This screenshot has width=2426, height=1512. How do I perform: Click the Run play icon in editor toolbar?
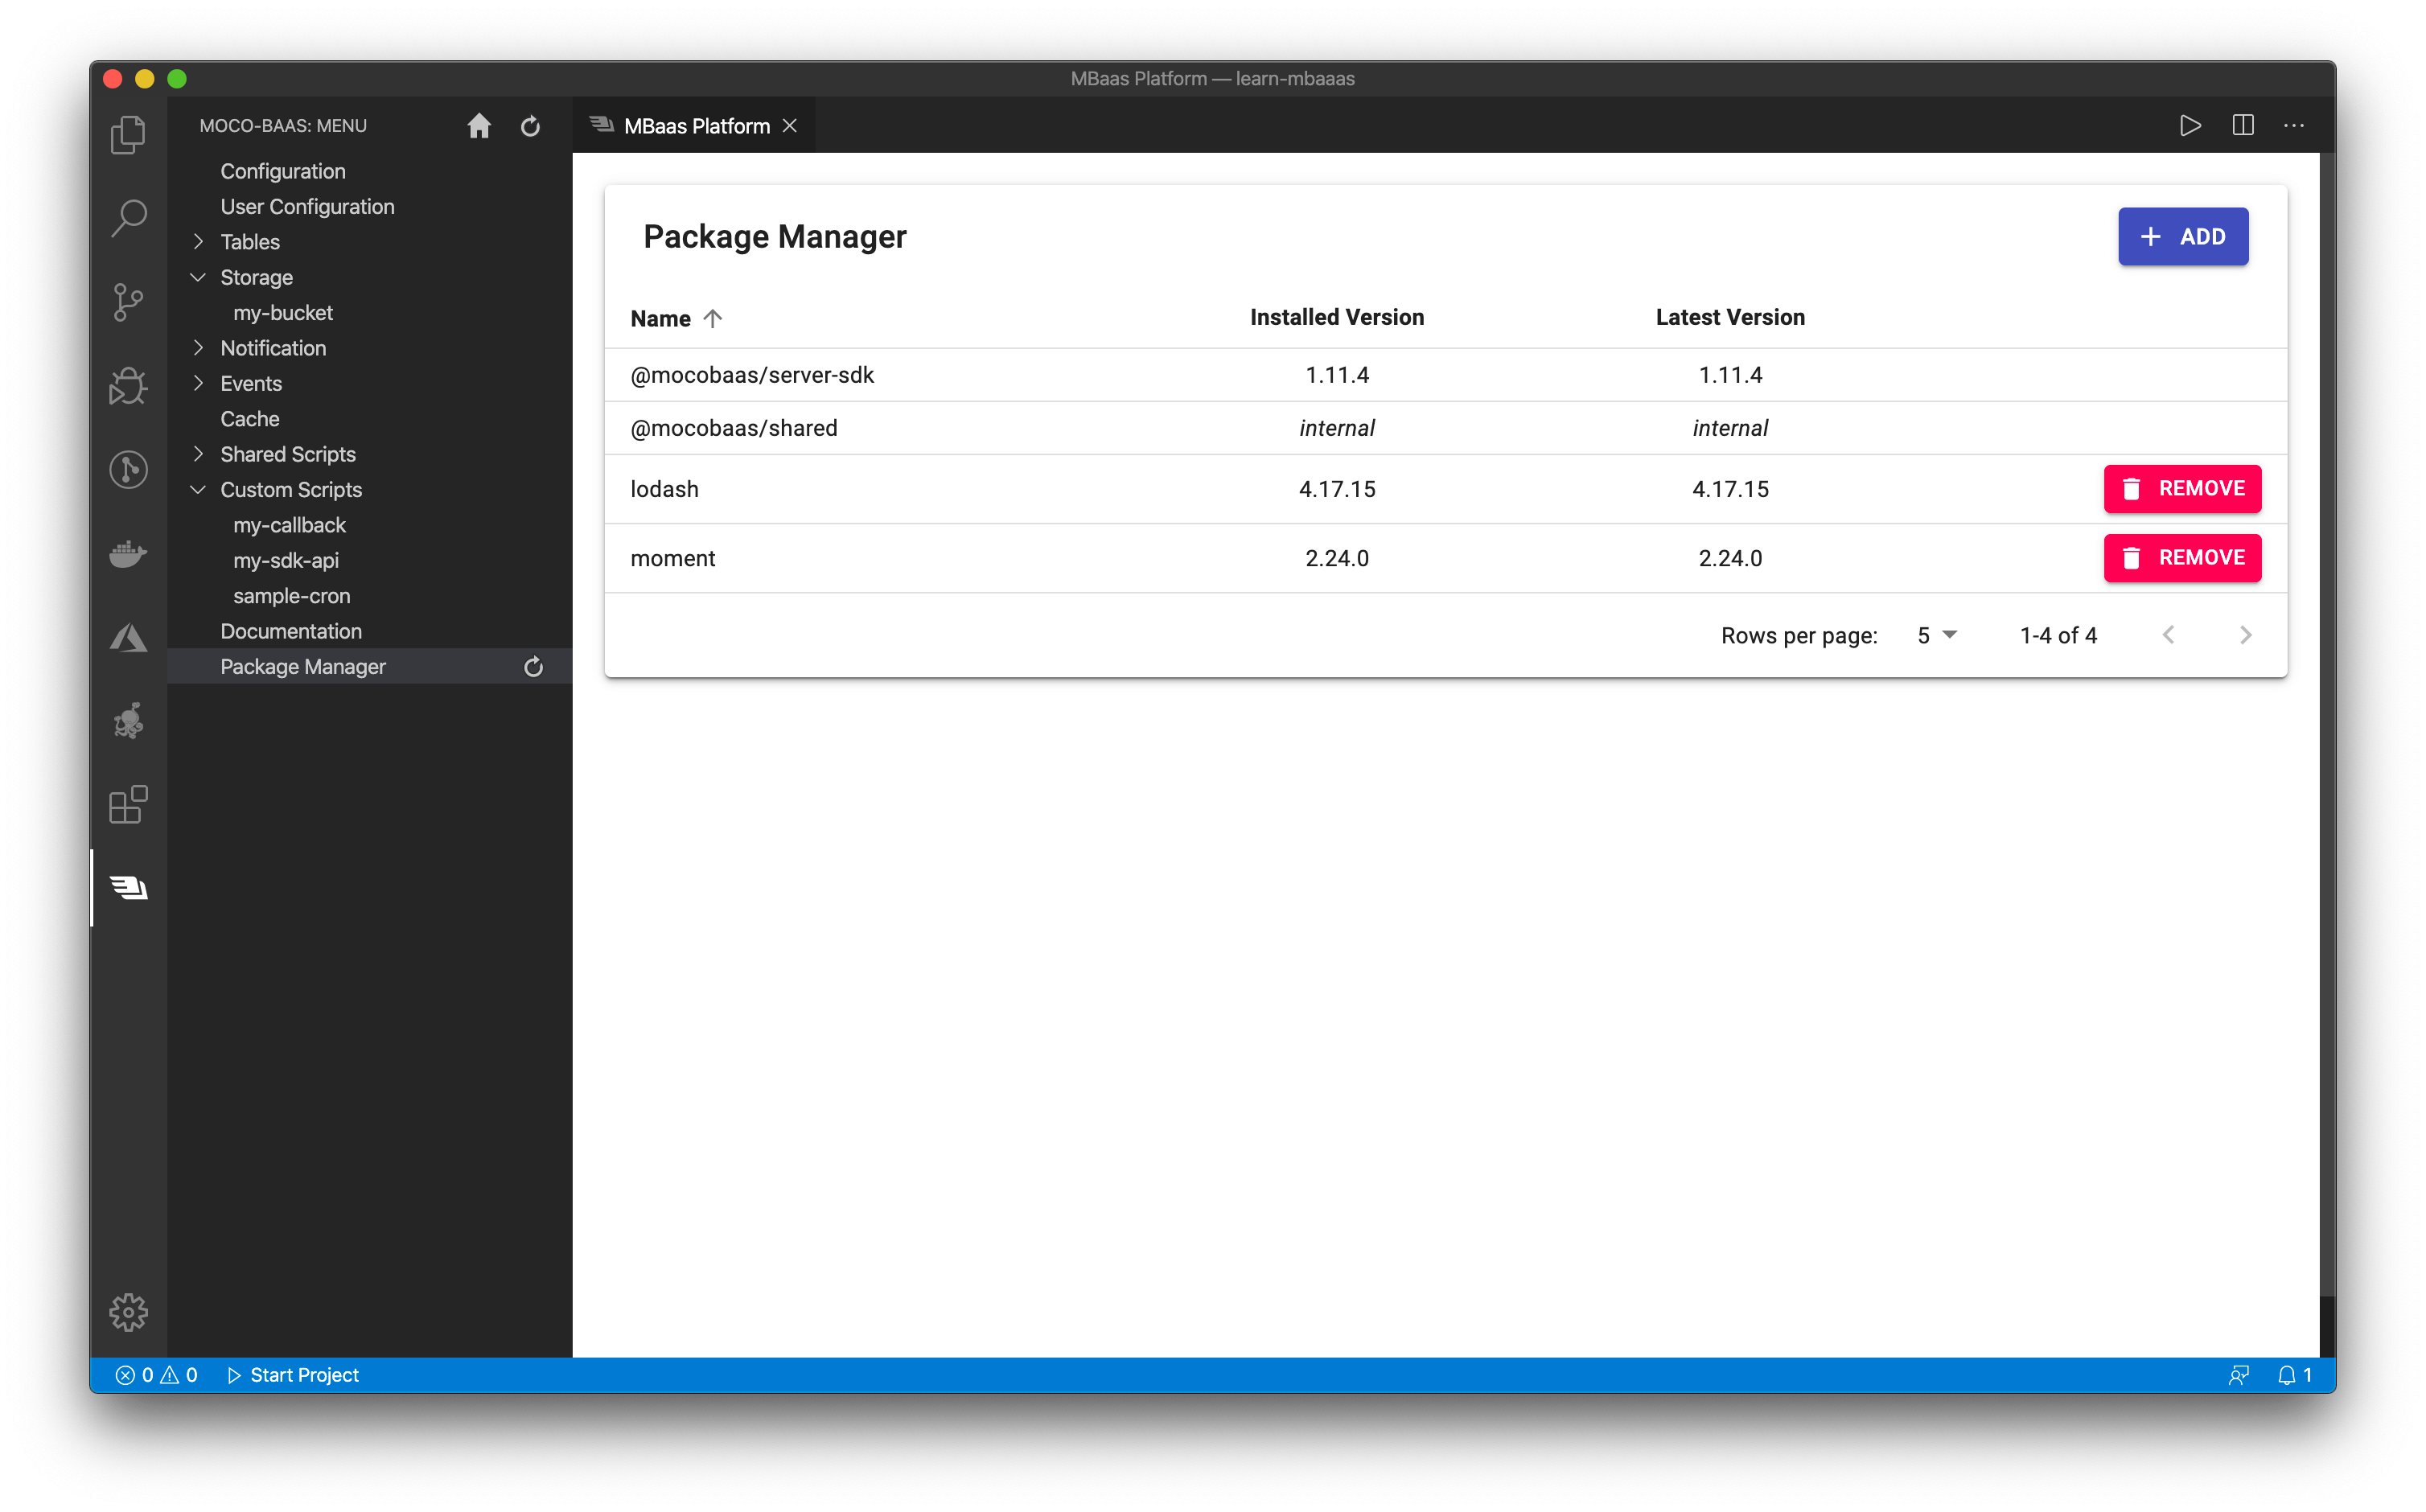2190,126
